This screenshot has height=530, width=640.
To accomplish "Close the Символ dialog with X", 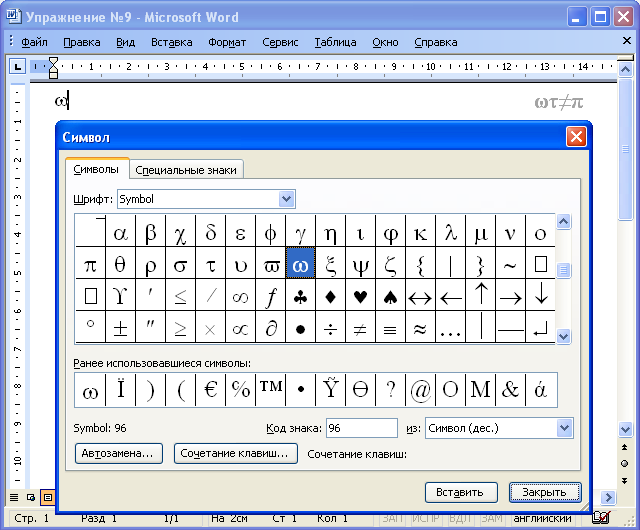I will (x=576, y=137).
